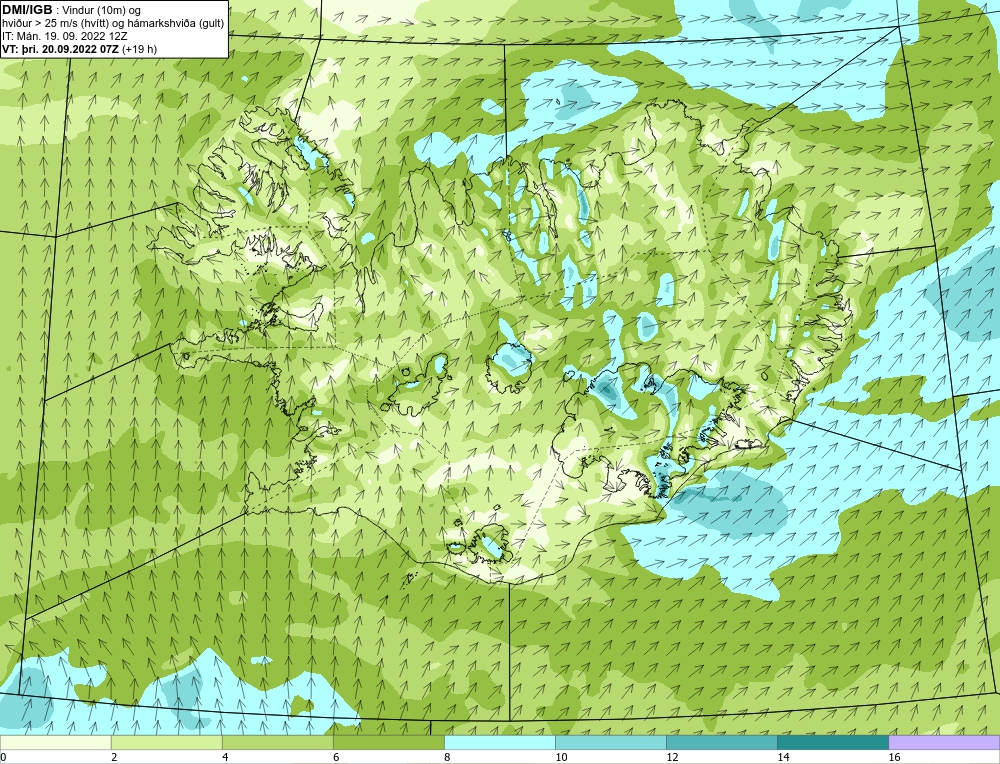Click the 4–6 m/s green legend swatch
Image resolution: width=1000 pixels, height=764 pixels.
click(277, 742)
